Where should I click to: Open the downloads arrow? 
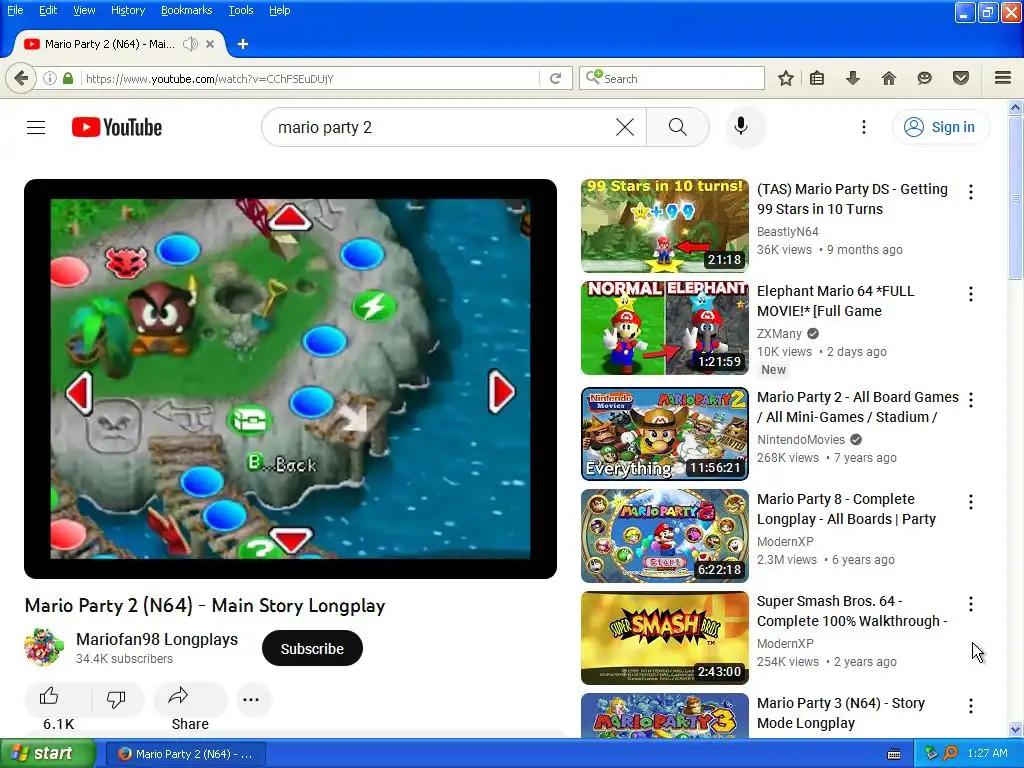(853, 78)
